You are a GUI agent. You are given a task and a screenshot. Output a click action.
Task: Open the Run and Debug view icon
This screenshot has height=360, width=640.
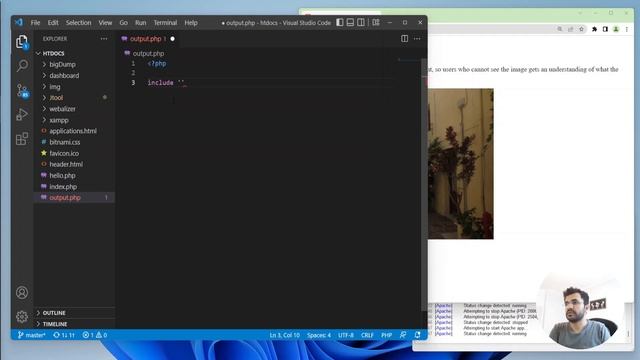22,115
